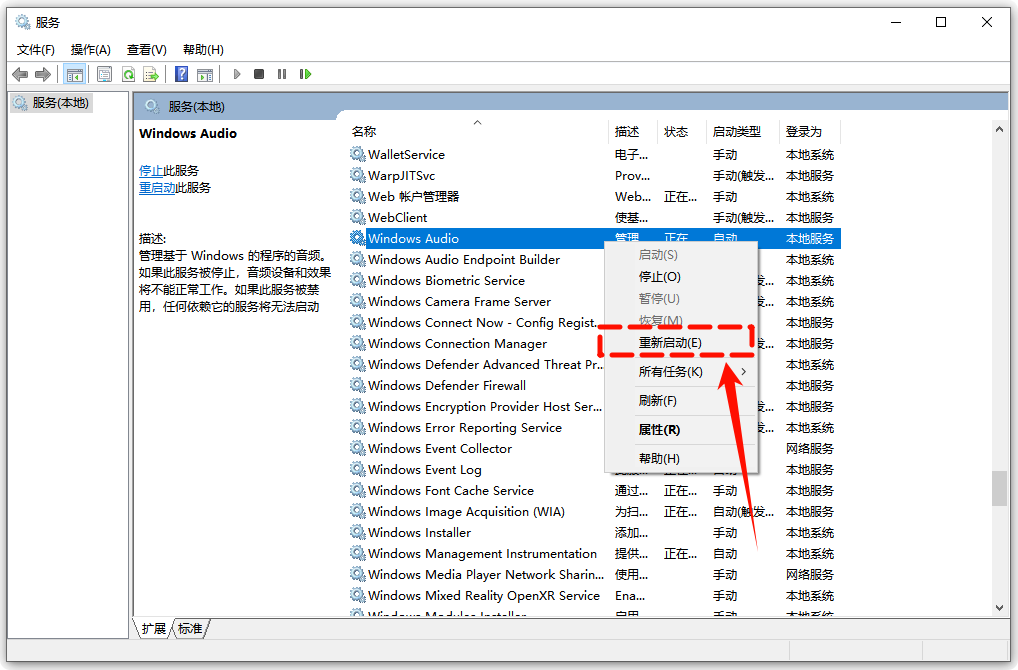Click the gear icon beside Windows Audio Endpoint Builder

coord(358,259)
